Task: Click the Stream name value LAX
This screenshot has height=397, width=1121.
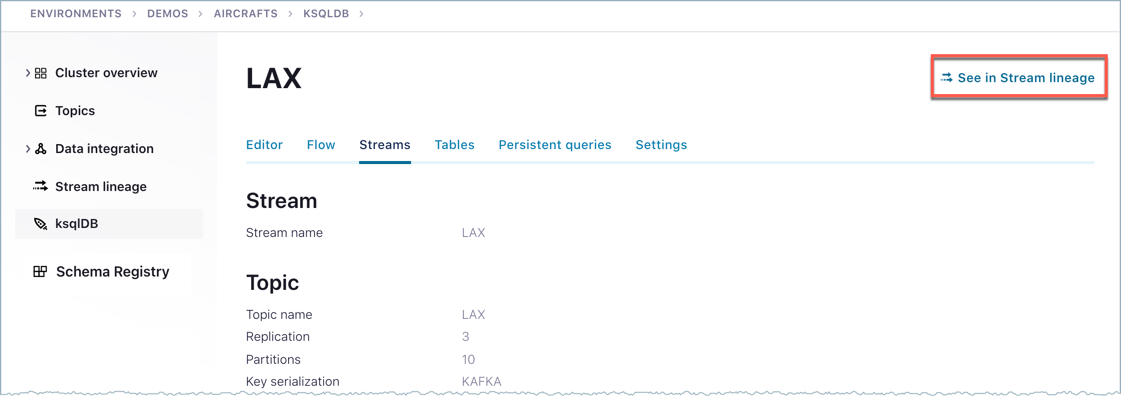Action: [x=473, y=233]
